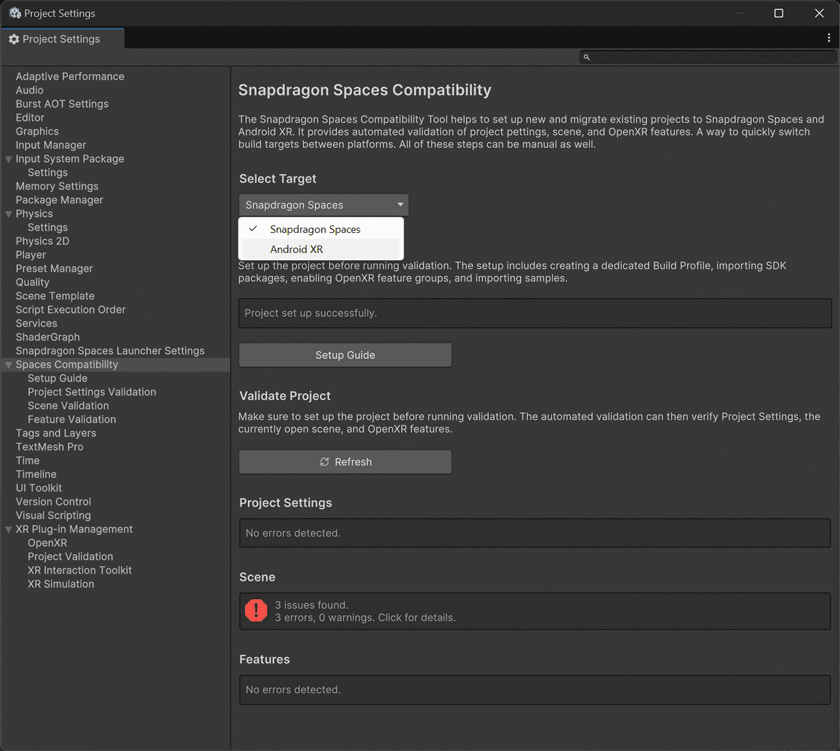This screenshot has height=751, width=840.
Task: Open UI Toolkit settings
Action: pyautogui.click(x=39, y=488)
